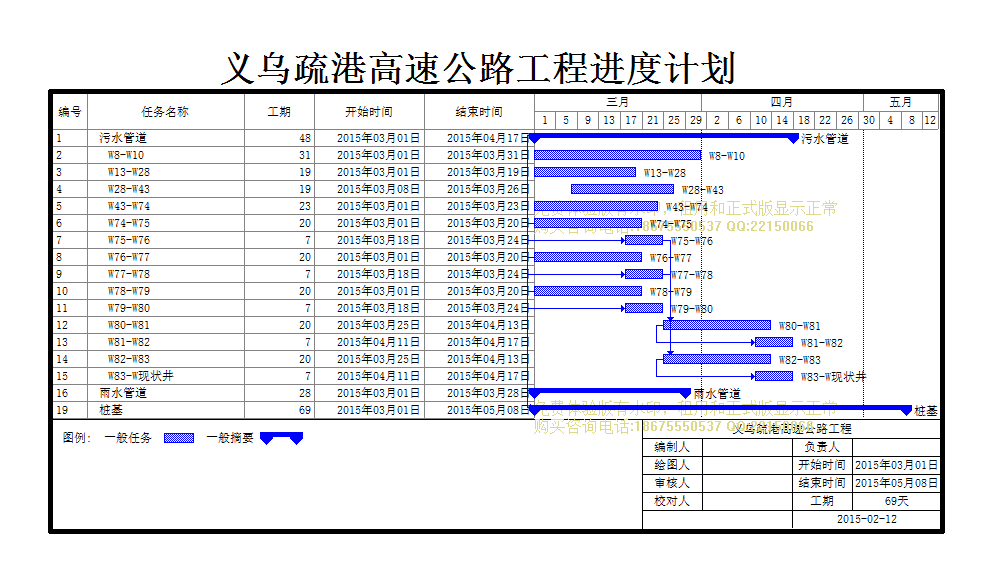Click the 雨水管道 summary bar
991x580 pixels.
[610, 393]
